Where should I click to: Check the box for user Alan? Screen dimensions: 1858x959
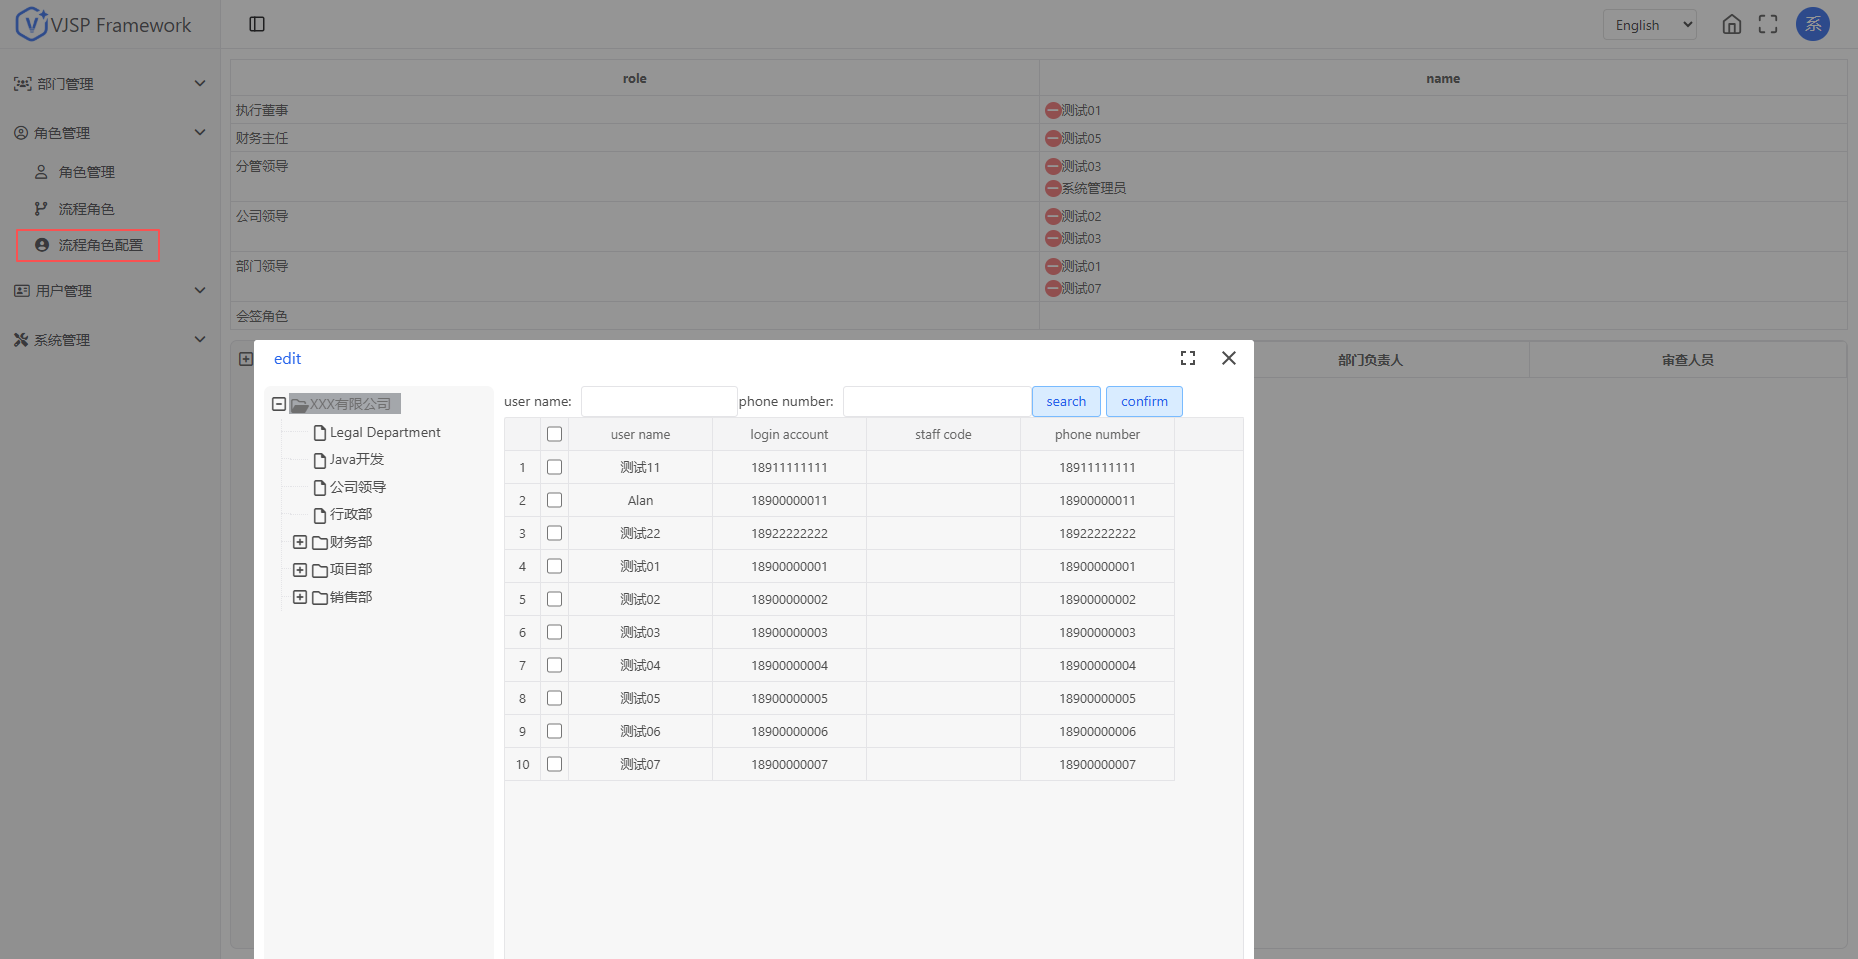pos(555,500)
